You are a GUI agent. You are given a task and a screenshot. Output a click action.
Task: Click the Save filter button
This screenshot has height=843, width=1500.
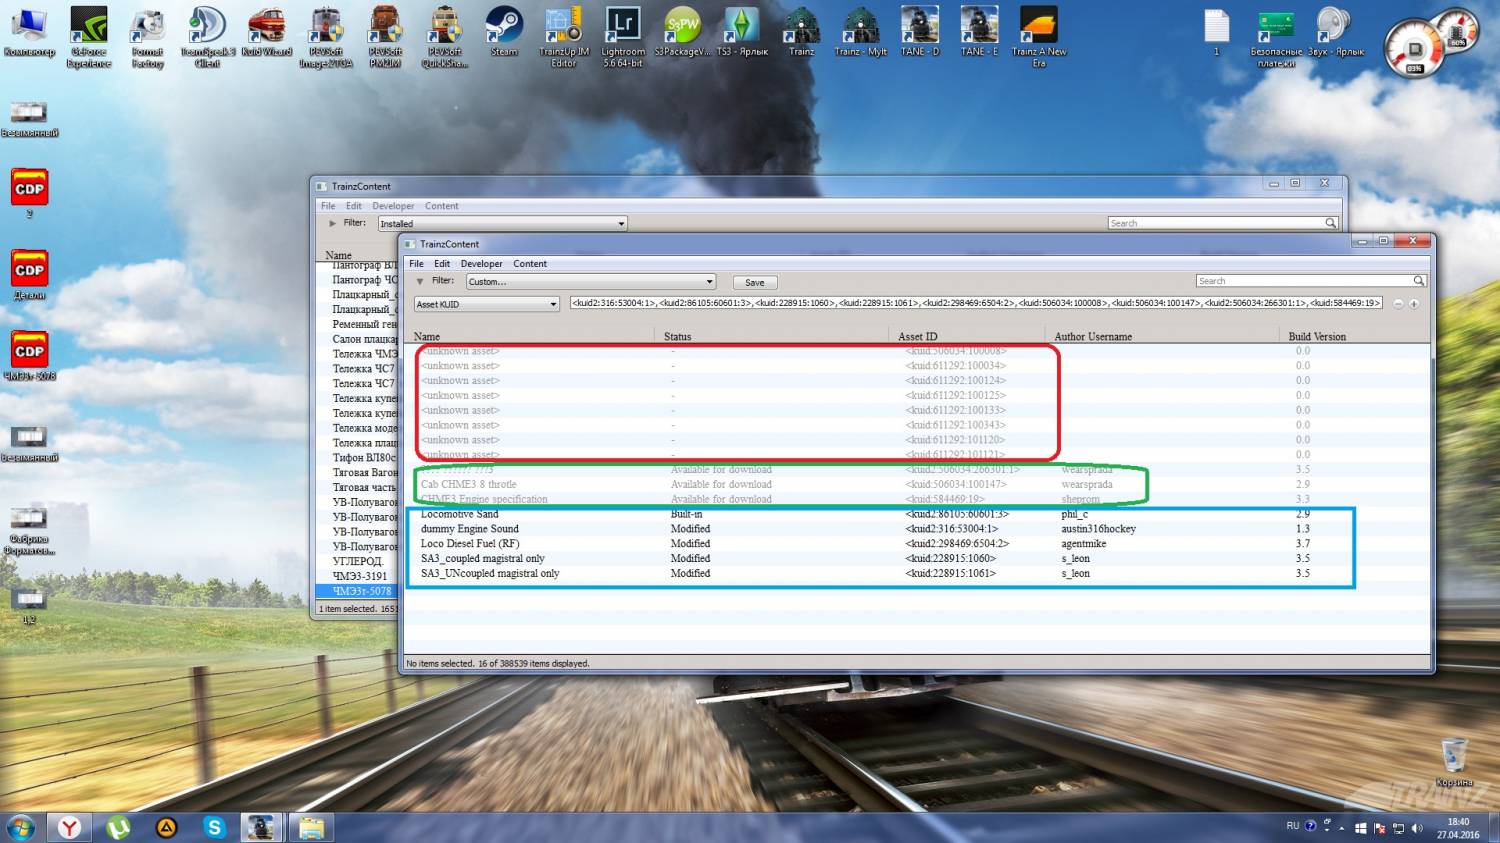point(755,283)
